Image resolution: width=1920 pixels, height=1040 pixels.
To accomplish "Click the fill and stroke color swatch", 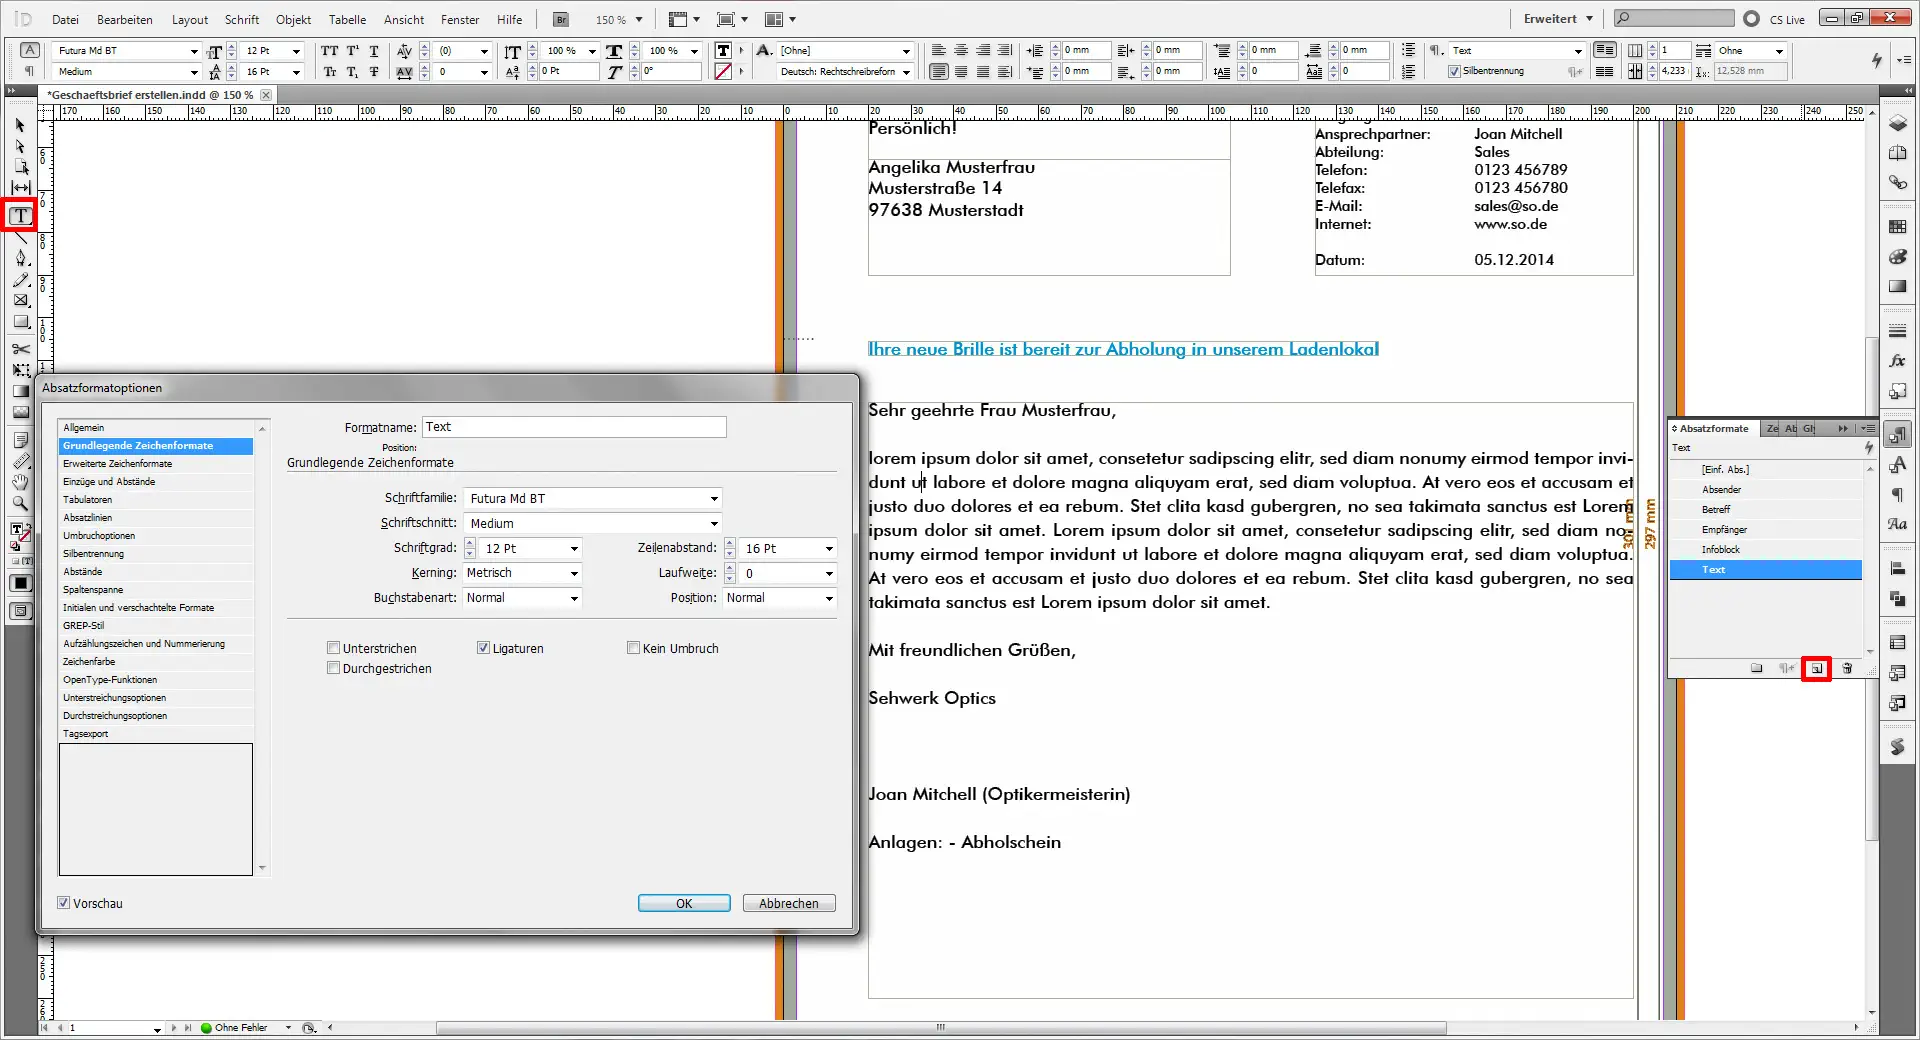I will tap(18, 534).
